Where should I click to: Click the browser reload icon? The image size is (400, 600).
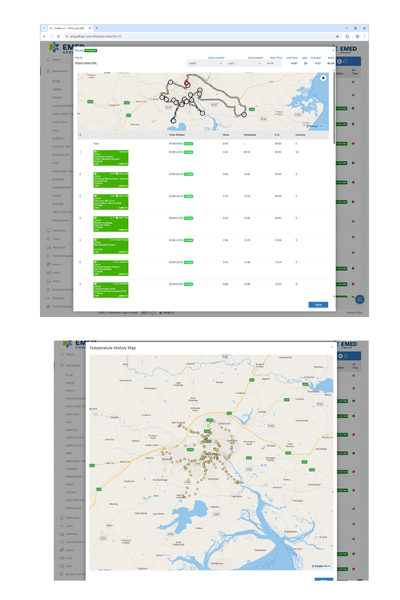(x=59, y=36)
